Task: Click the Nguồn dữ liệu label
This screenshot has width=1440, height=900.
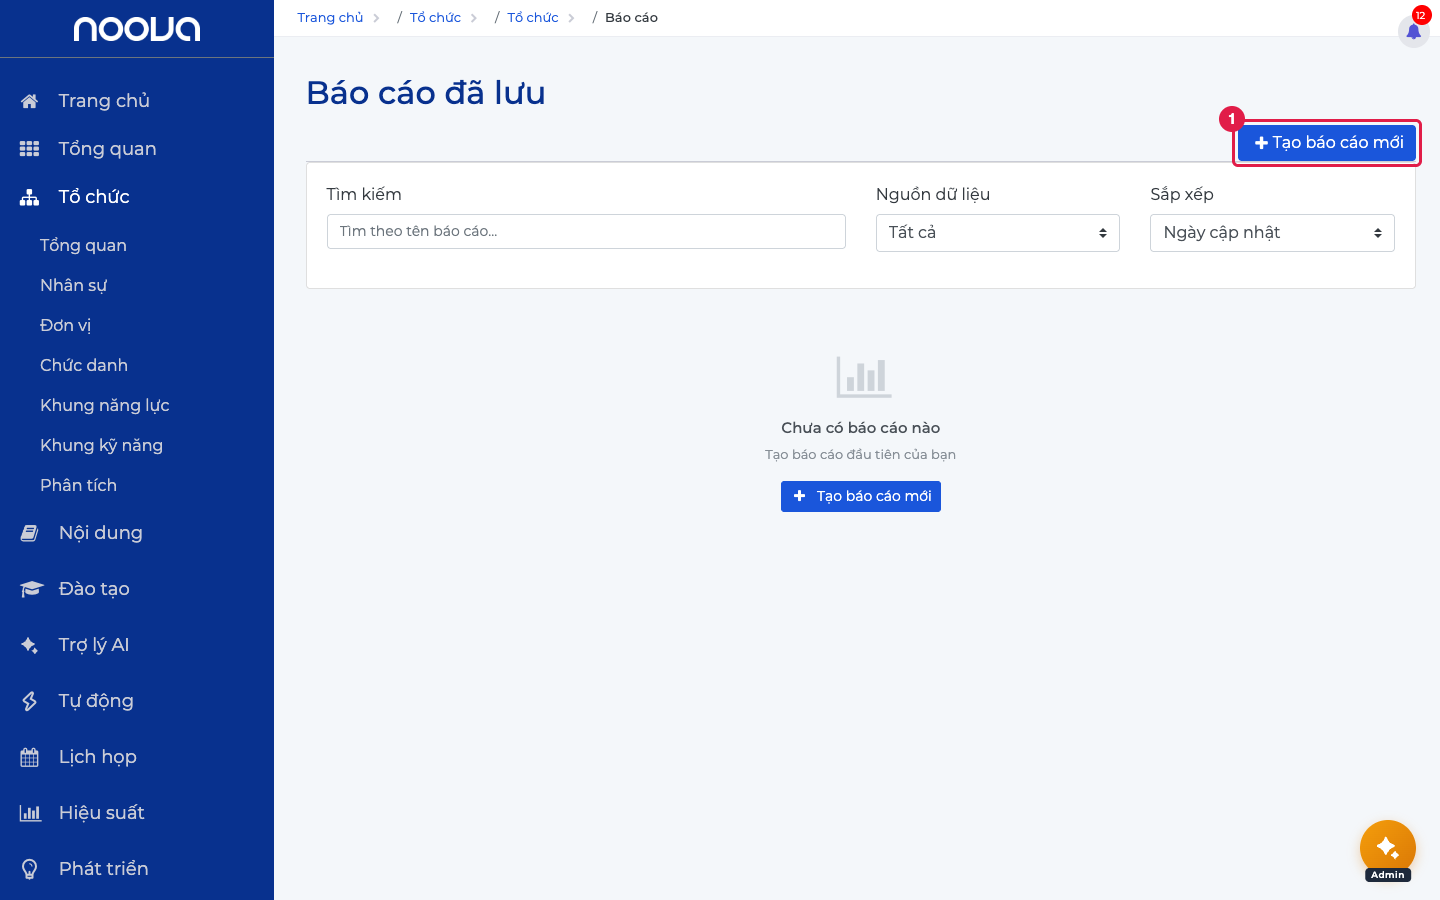Action: (933, 194)
